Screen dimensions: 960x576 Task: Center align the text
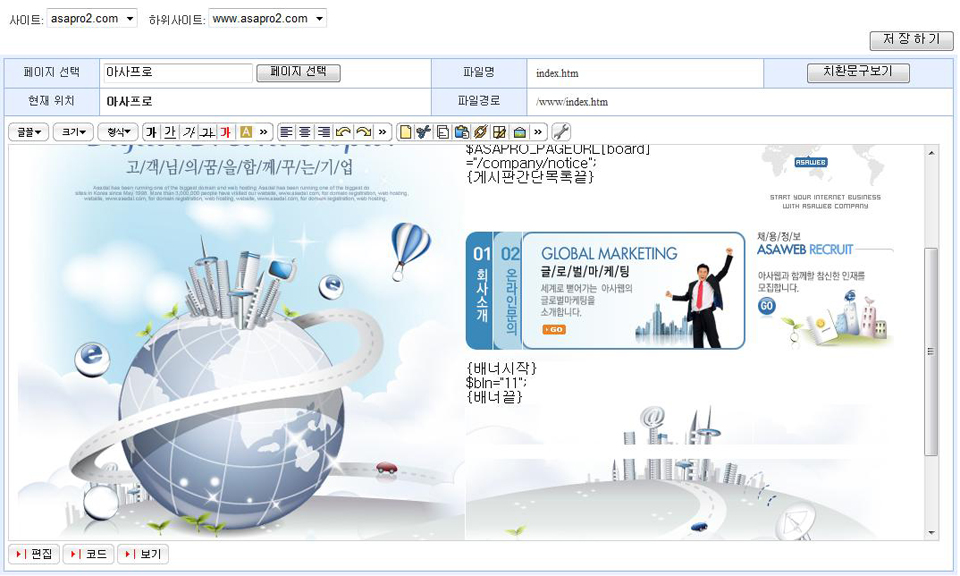(x=305, y=132)
